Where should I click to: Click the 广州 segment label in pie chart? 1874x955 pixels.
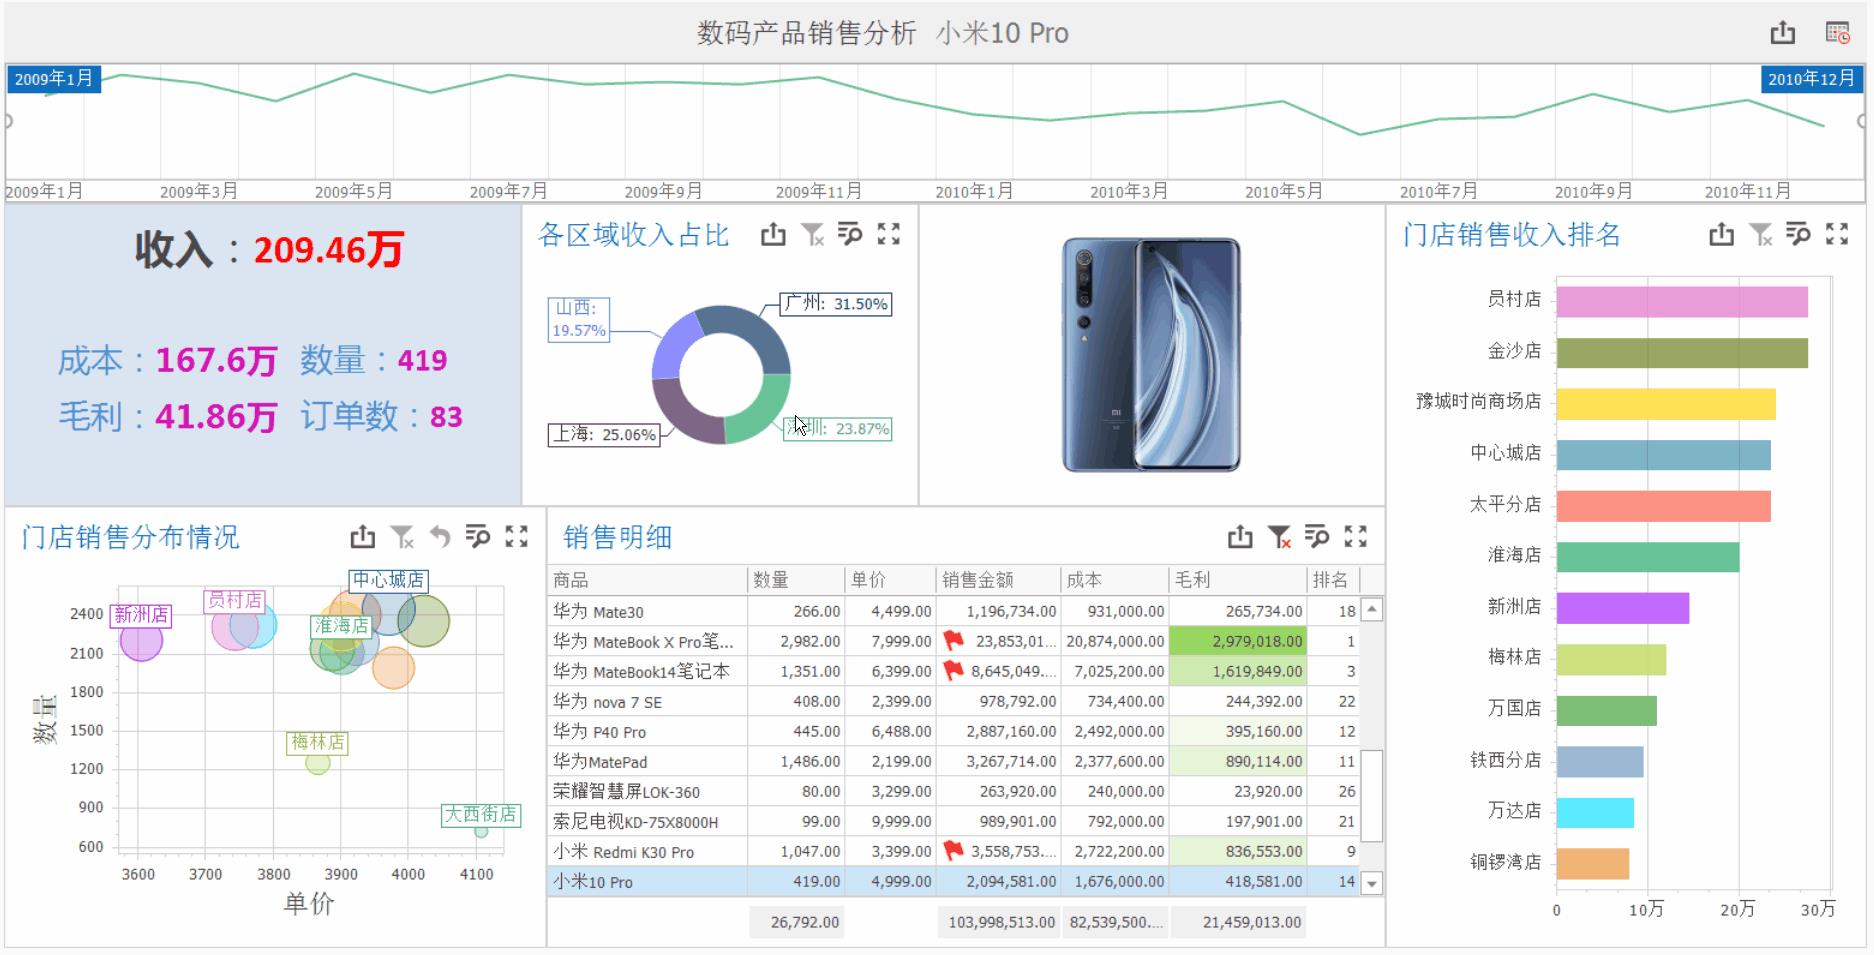[836, 304]
